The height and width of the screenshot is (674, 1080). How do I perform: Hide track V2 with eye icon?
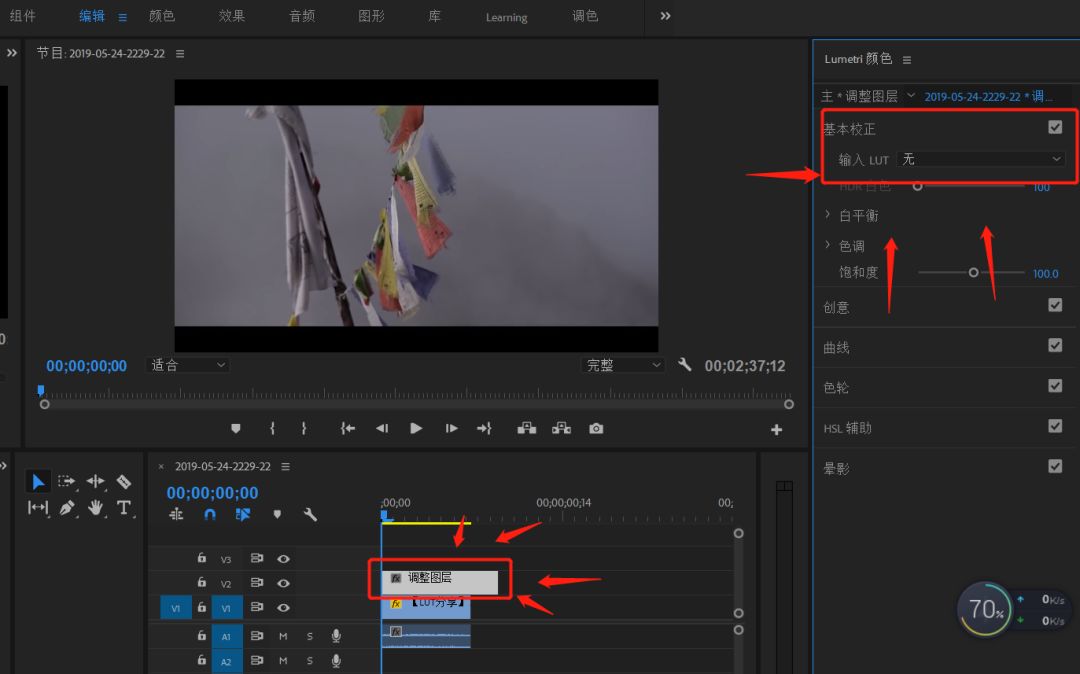coord(283,583)
